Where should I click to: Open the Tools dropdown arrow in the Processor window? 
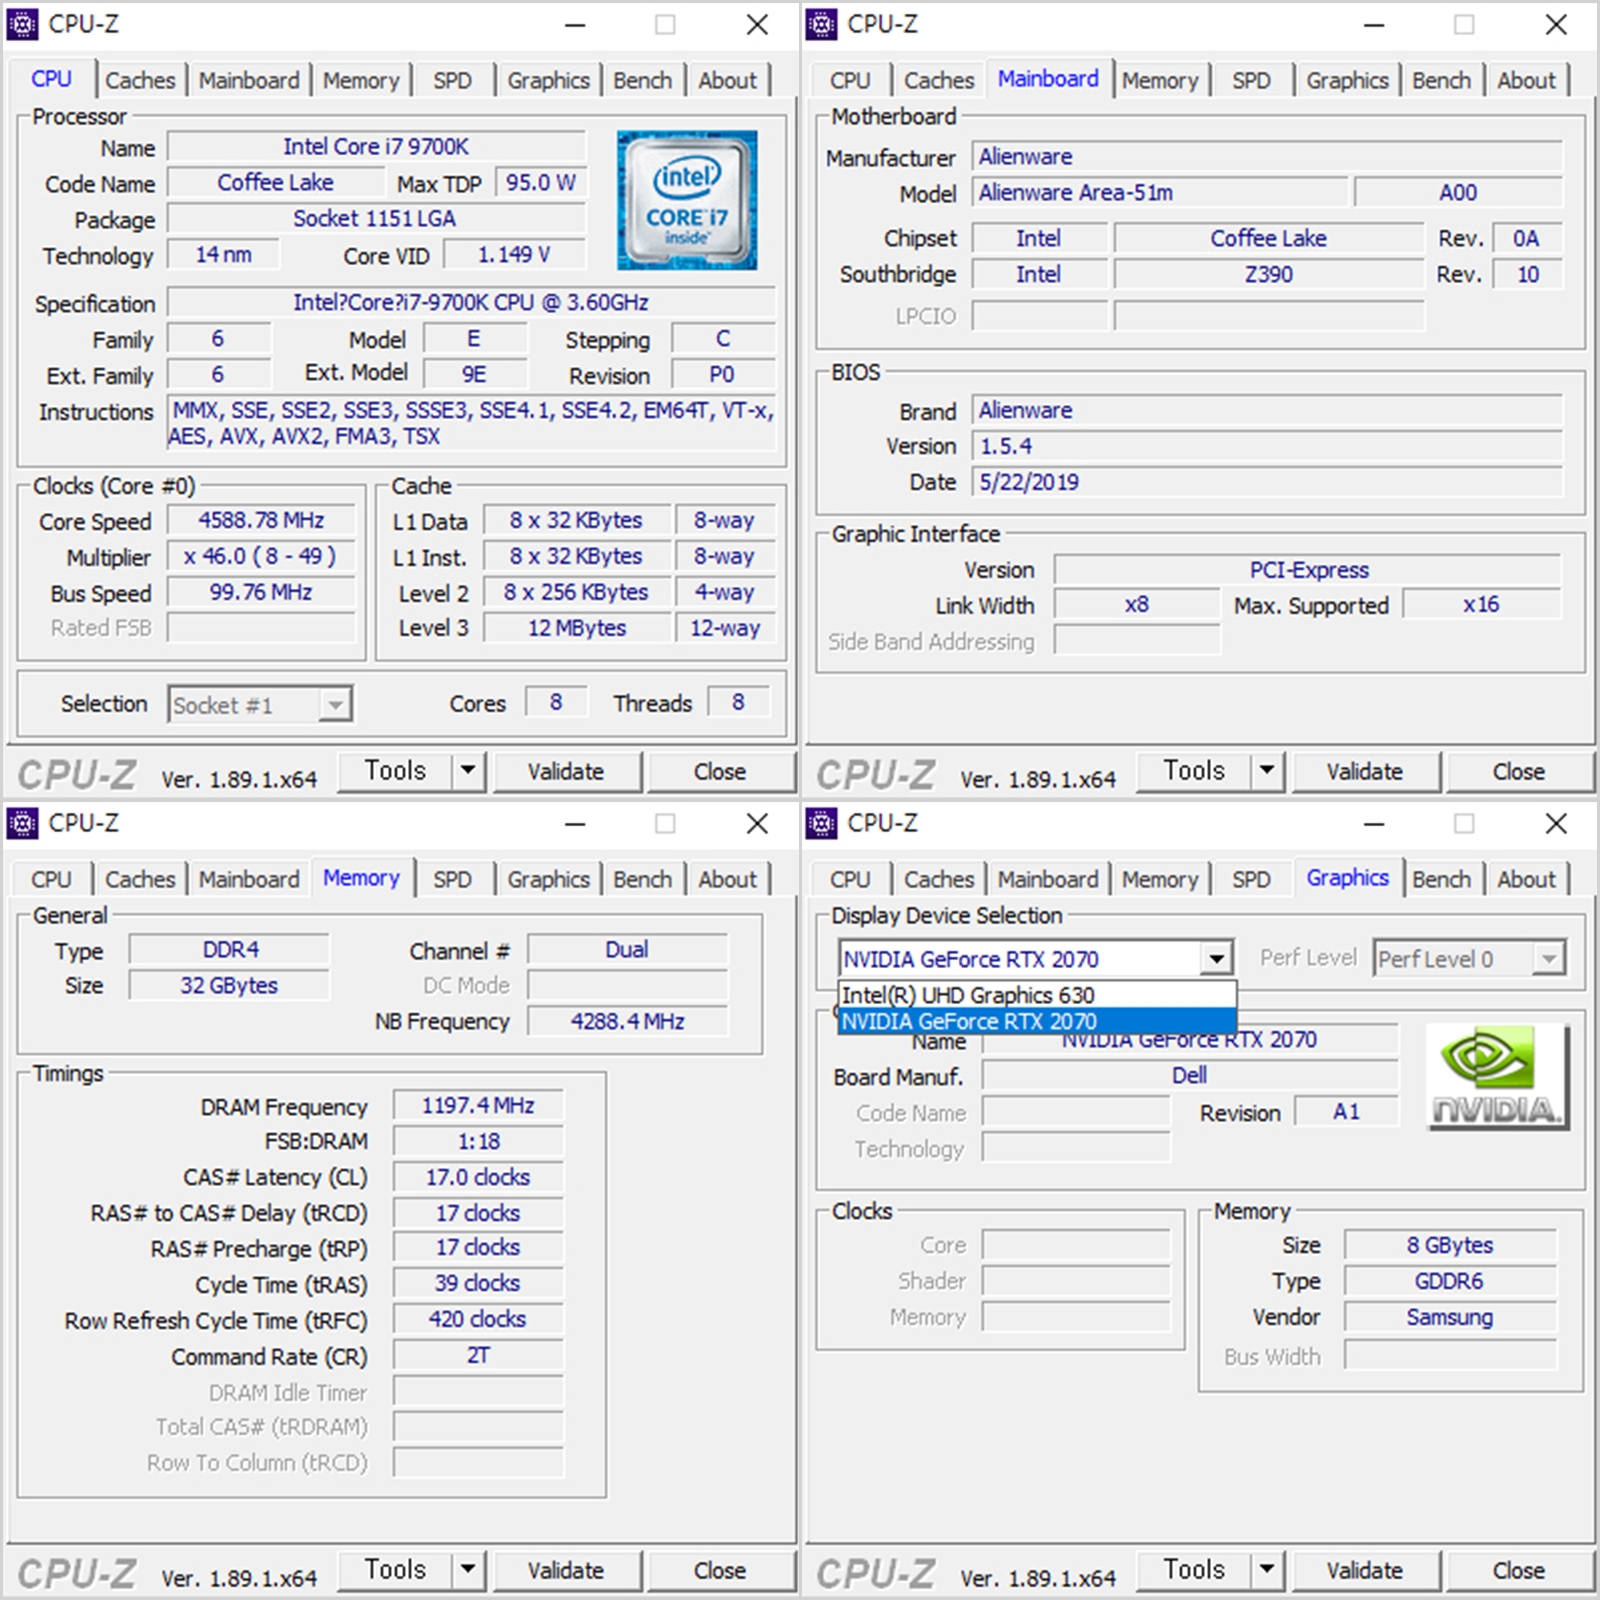coord(468,771)
